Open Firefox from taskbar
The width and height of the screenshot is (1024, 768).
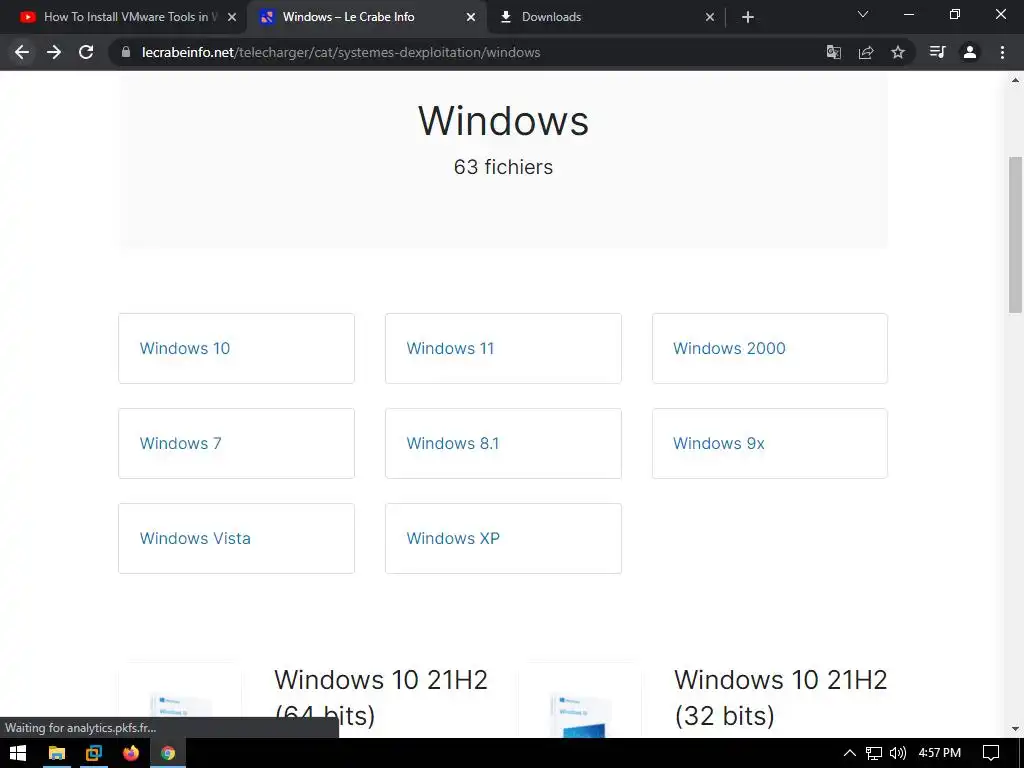(131, 753)
